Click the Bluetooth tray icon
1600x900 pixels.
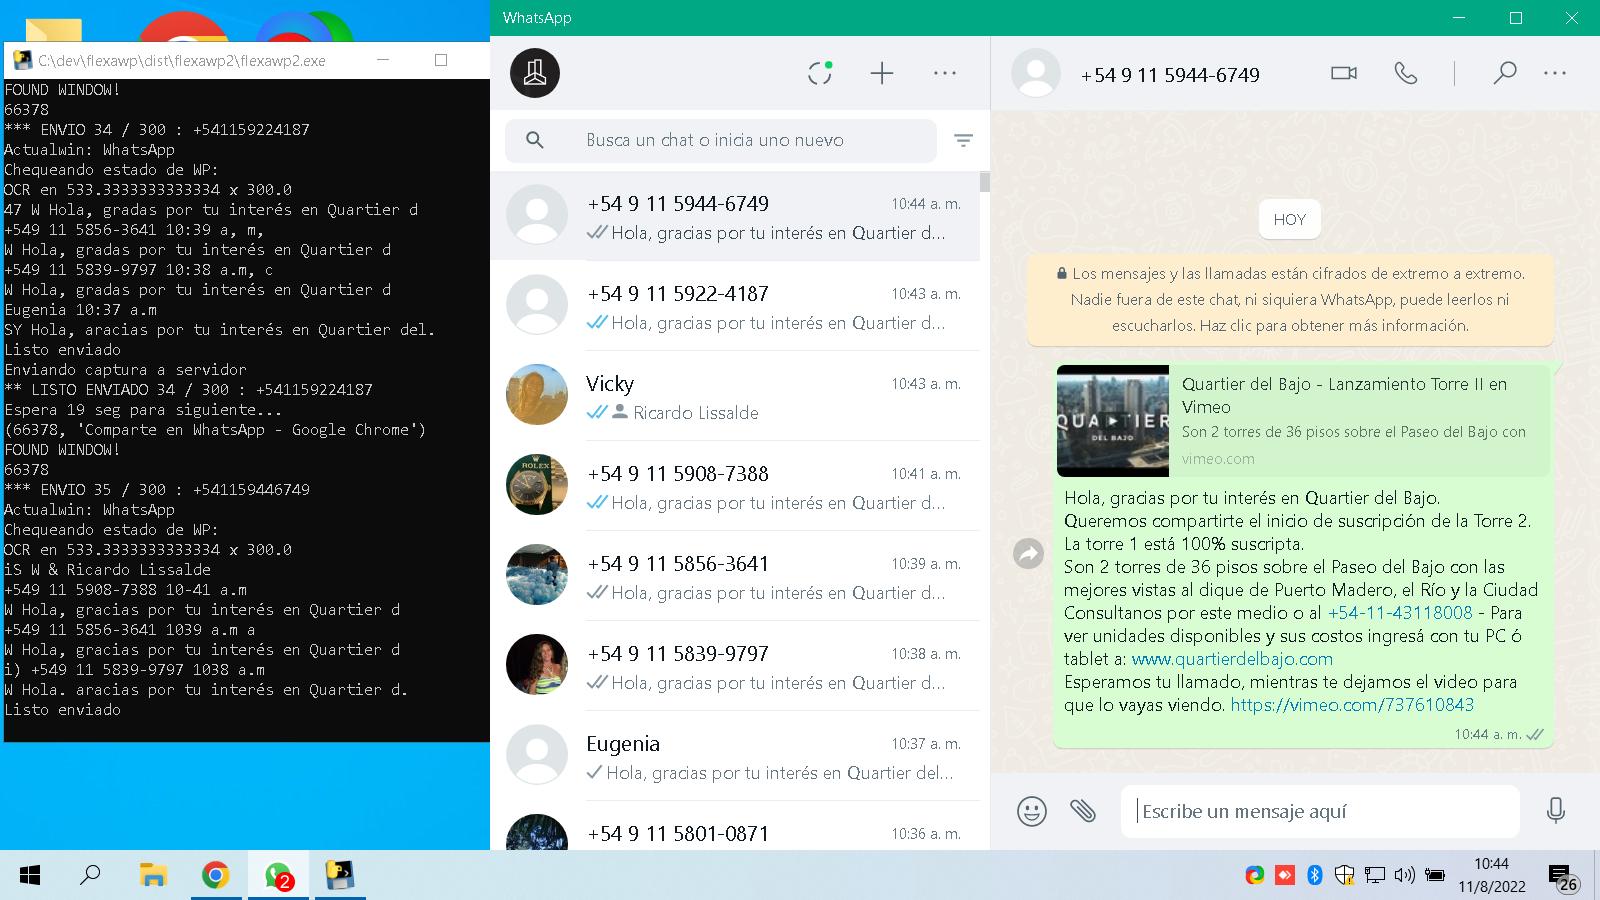[1315, 875]
